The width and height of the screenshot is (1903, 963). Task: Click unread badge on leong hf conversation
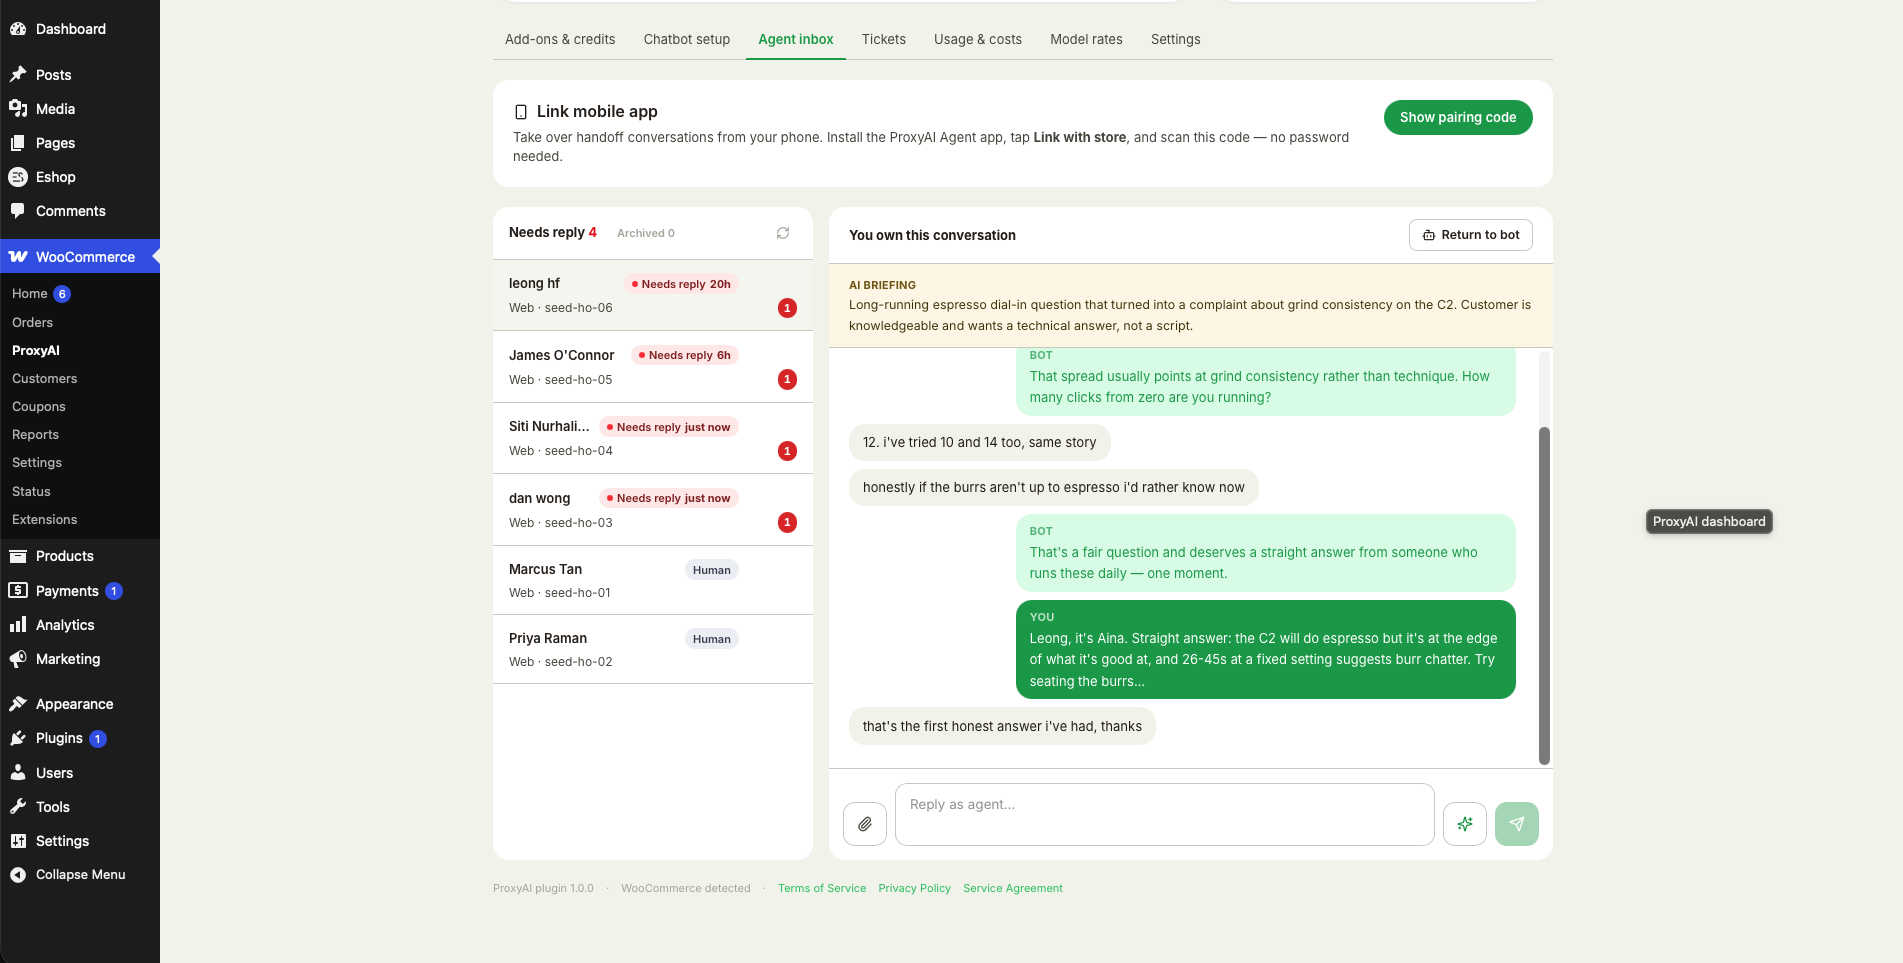click(x=788, y=308)
